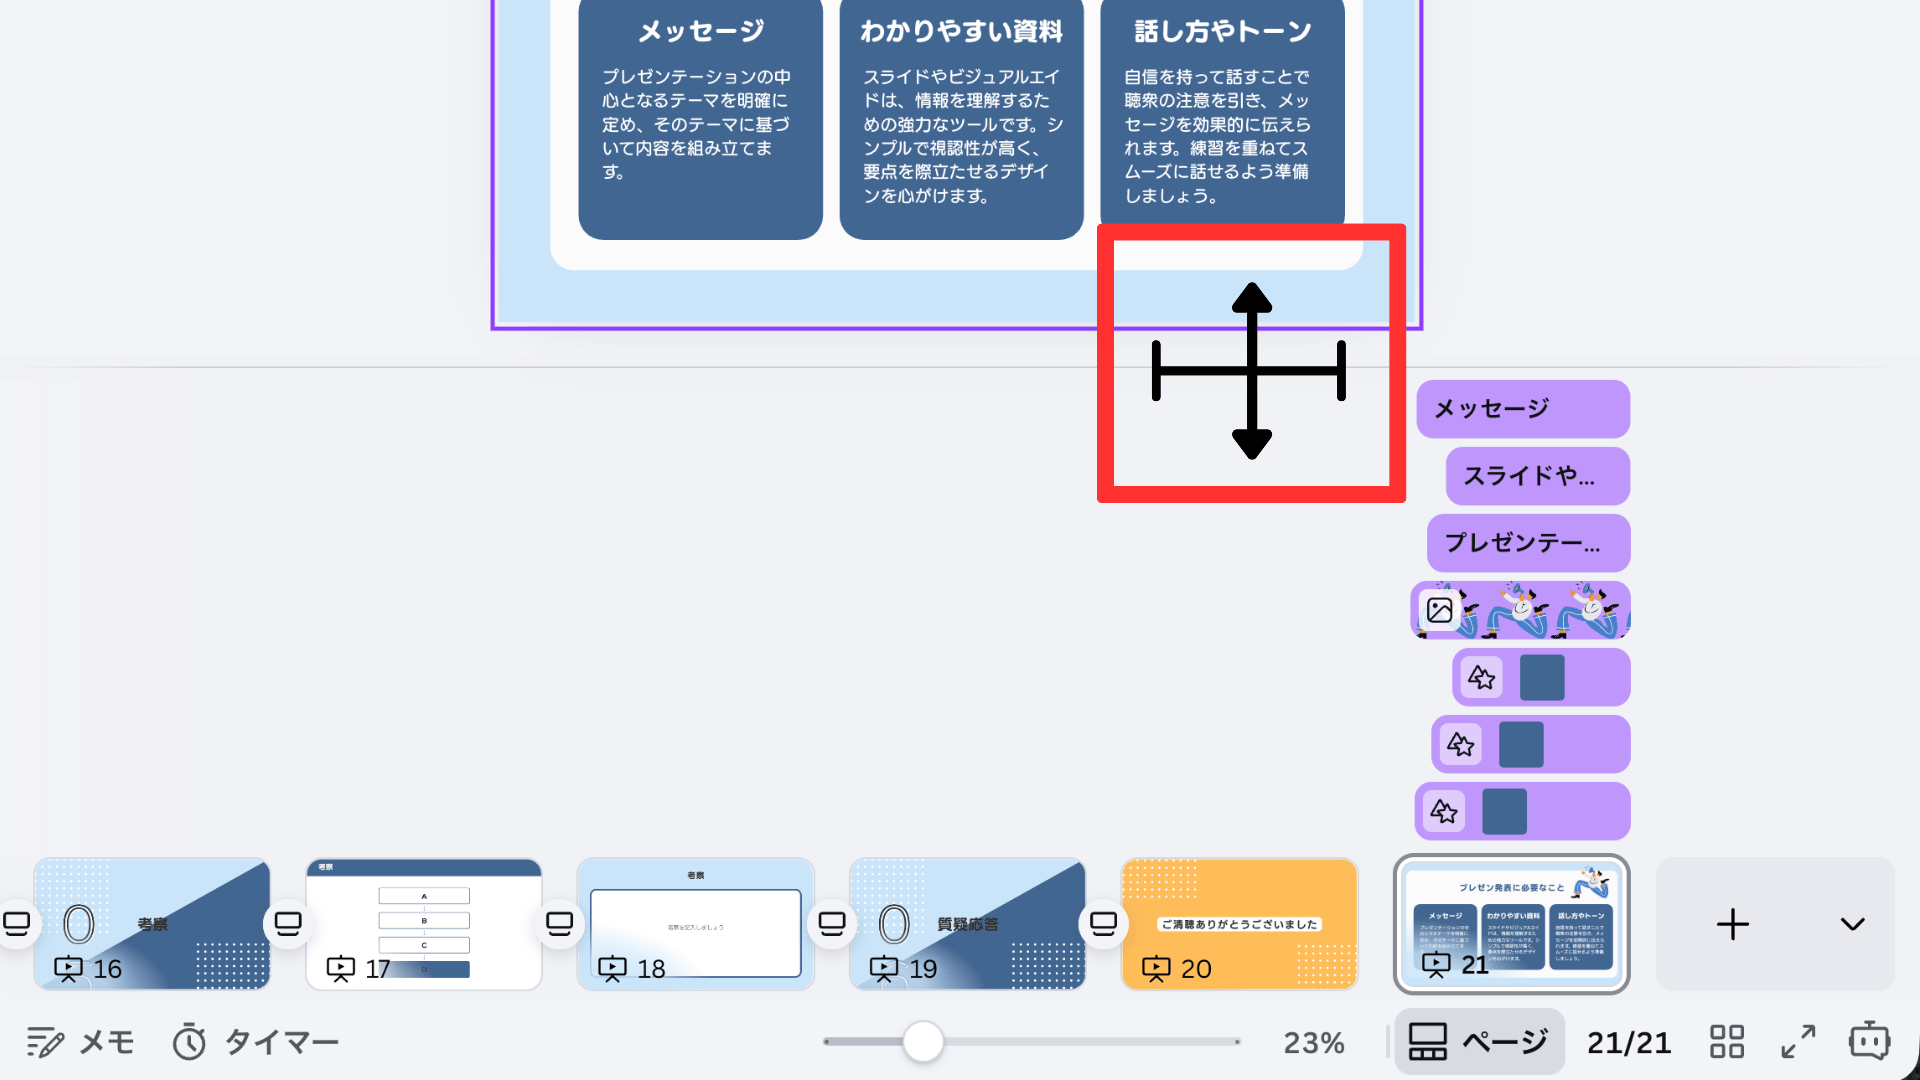1920x1080 pixels.
Task: Select the orange slide 20 thumbnail
Action: coord(1240,924)
